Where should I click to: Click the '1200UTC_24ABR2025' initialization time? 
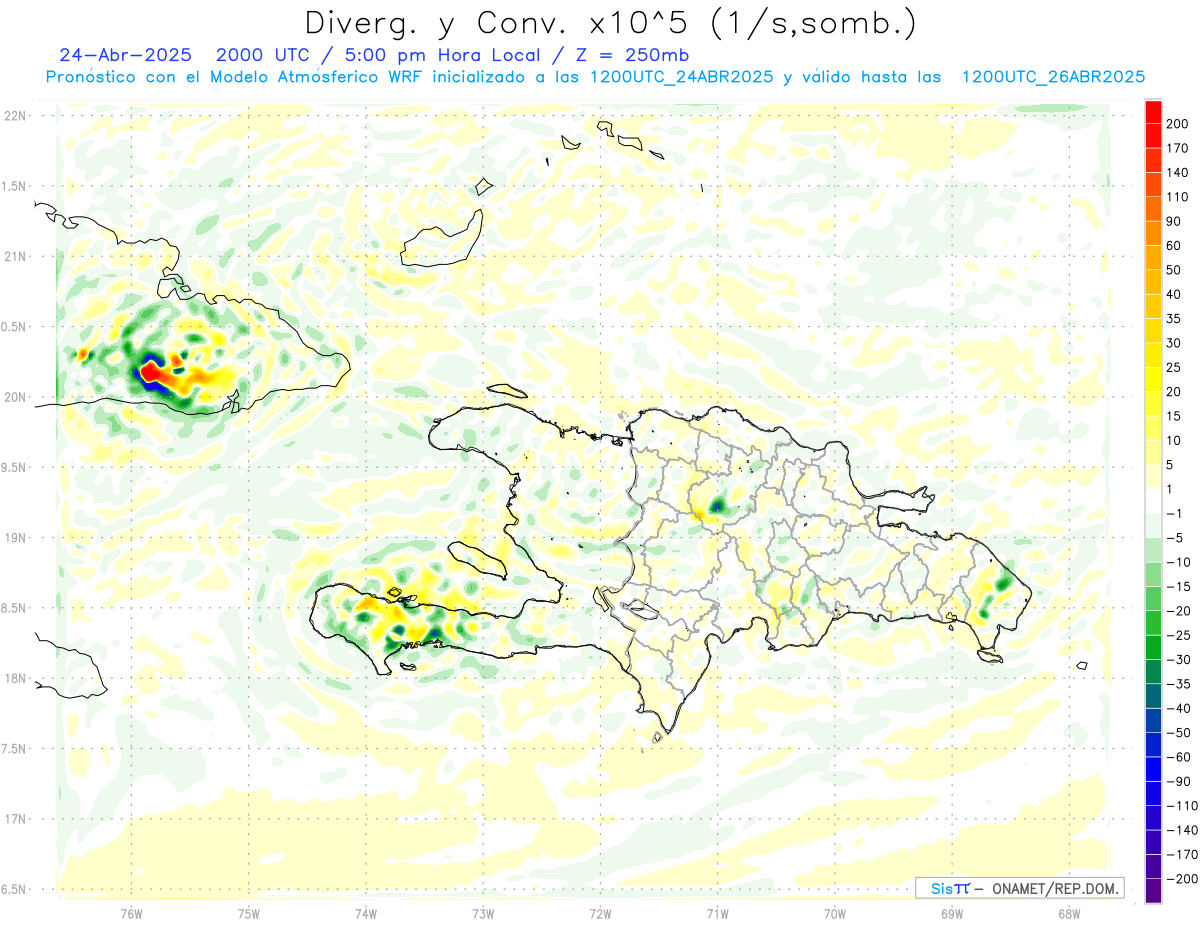pyautogui.click(x=681, y=77)
